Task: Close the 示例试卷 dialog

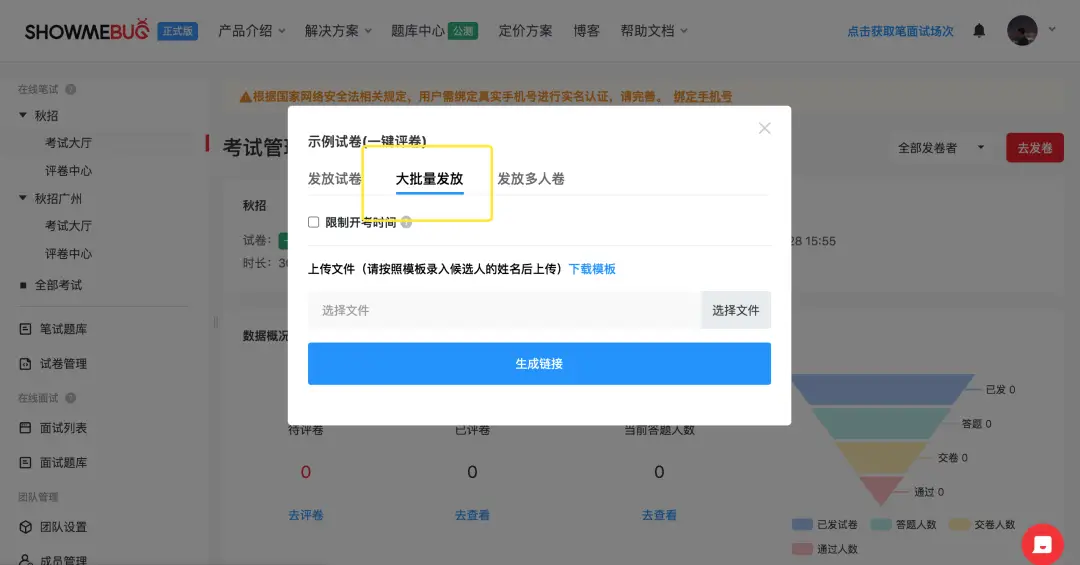Action: (765, 128)
